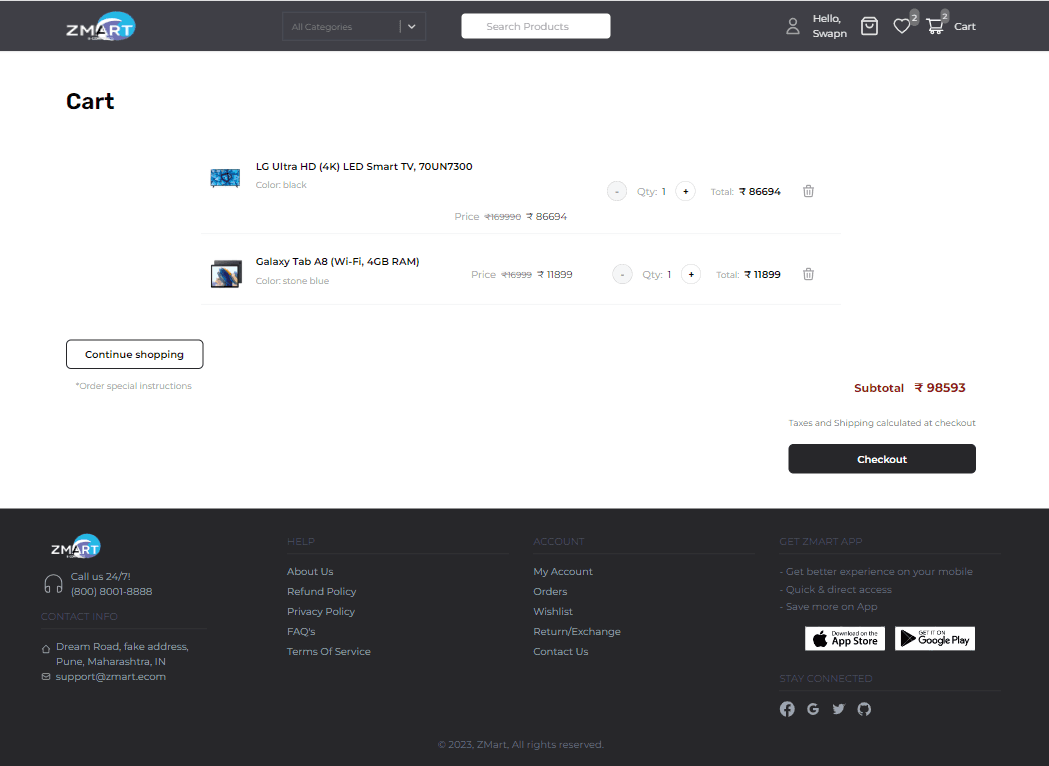Open the GitHub social icon
Screen dimensions: 1049x766
864,709
